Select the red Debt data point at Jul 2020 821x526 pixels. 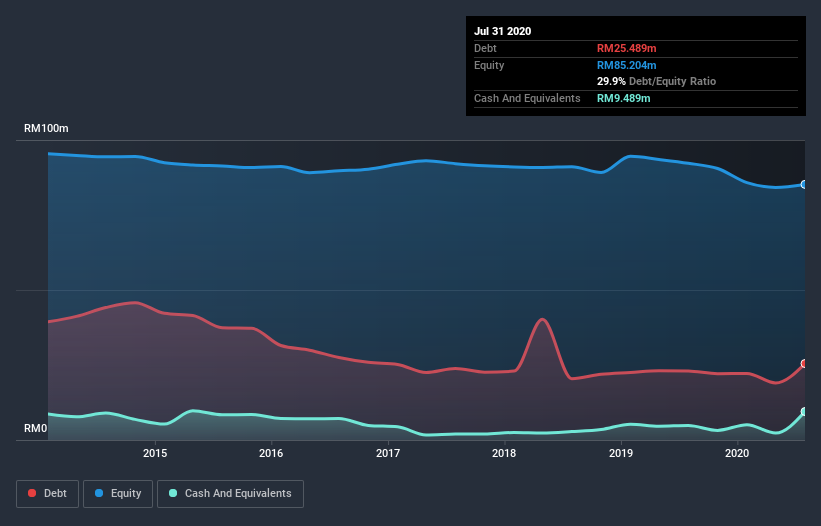[804, 364]
